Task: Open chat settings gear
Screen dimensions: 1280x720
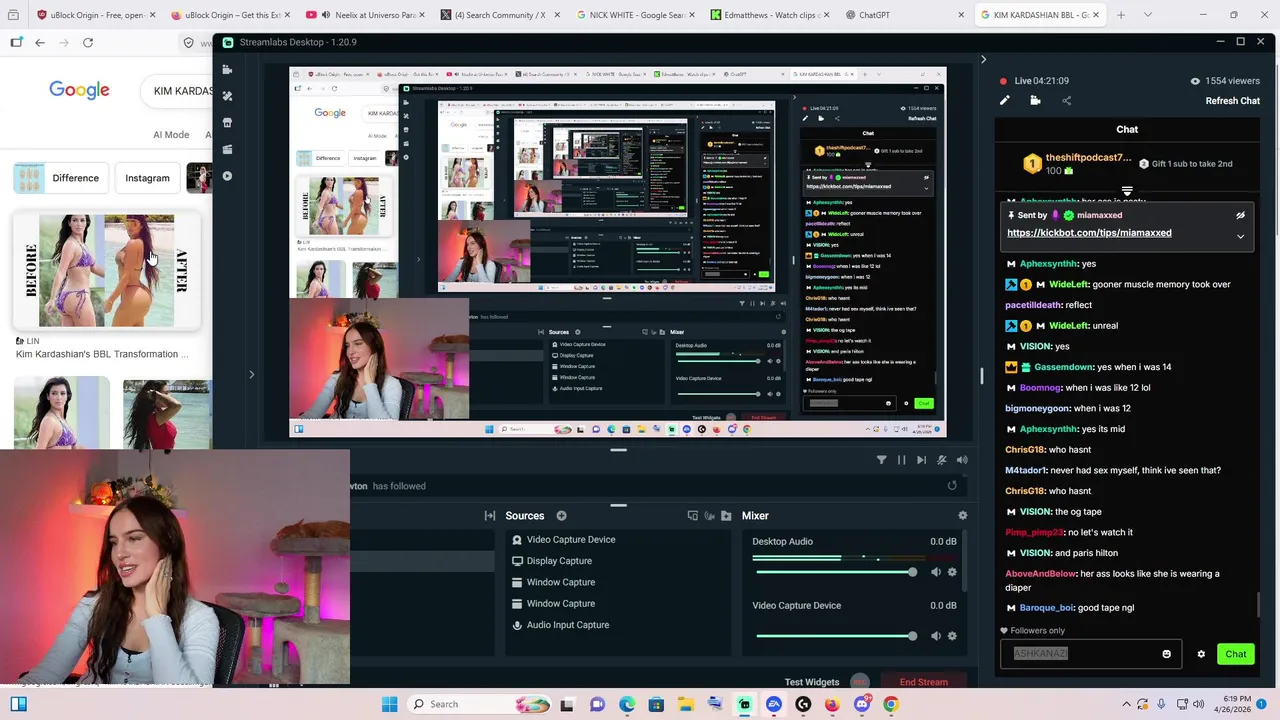Action: tap(1201, 654)
